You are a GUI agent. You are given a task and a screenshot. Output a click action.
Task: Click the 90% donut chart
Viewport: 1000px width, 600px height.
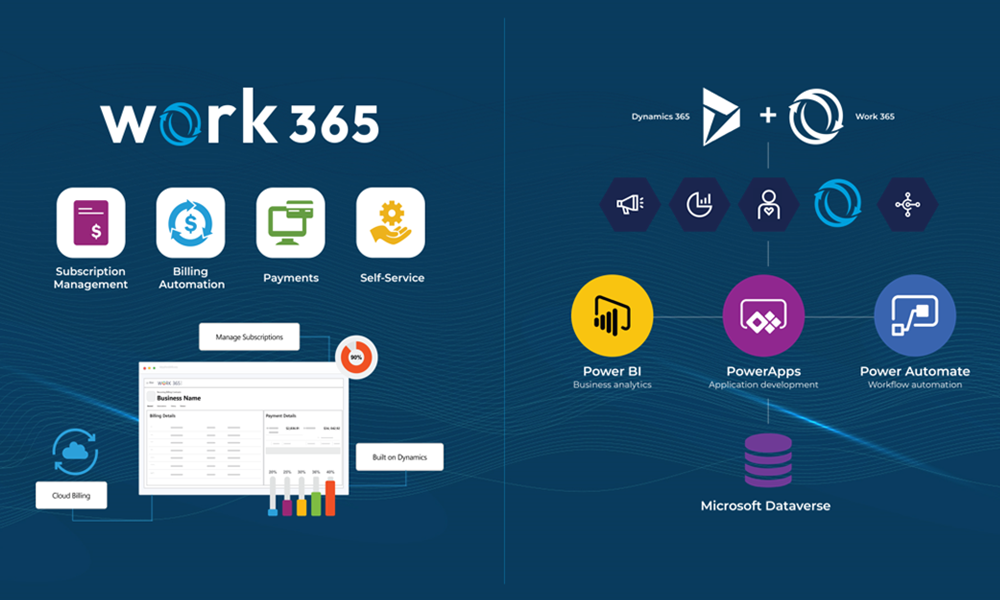357,357
